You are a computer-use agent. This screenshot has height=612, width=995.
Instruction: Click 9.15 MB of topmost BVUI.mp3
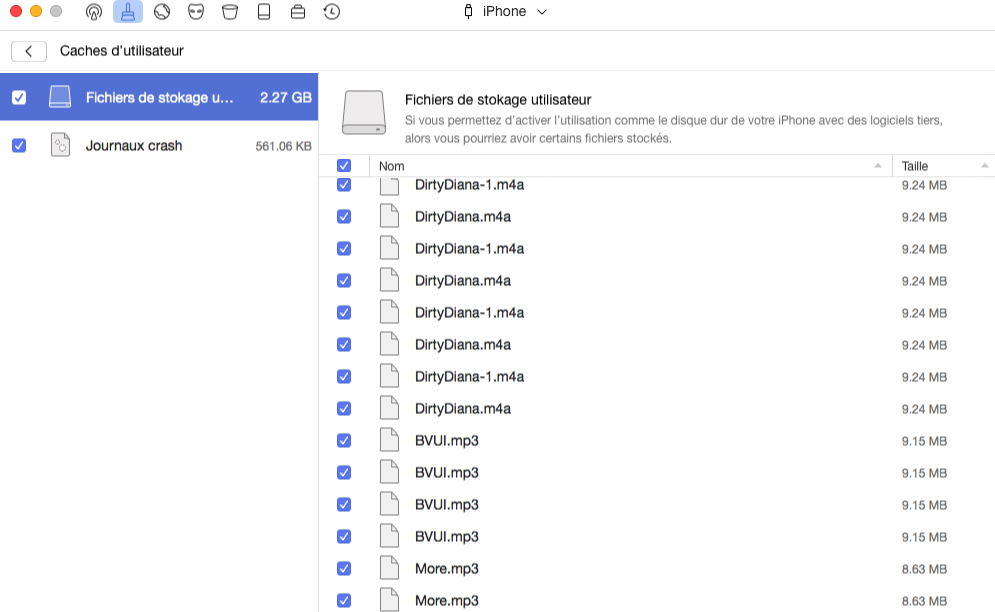click(924, 441)
